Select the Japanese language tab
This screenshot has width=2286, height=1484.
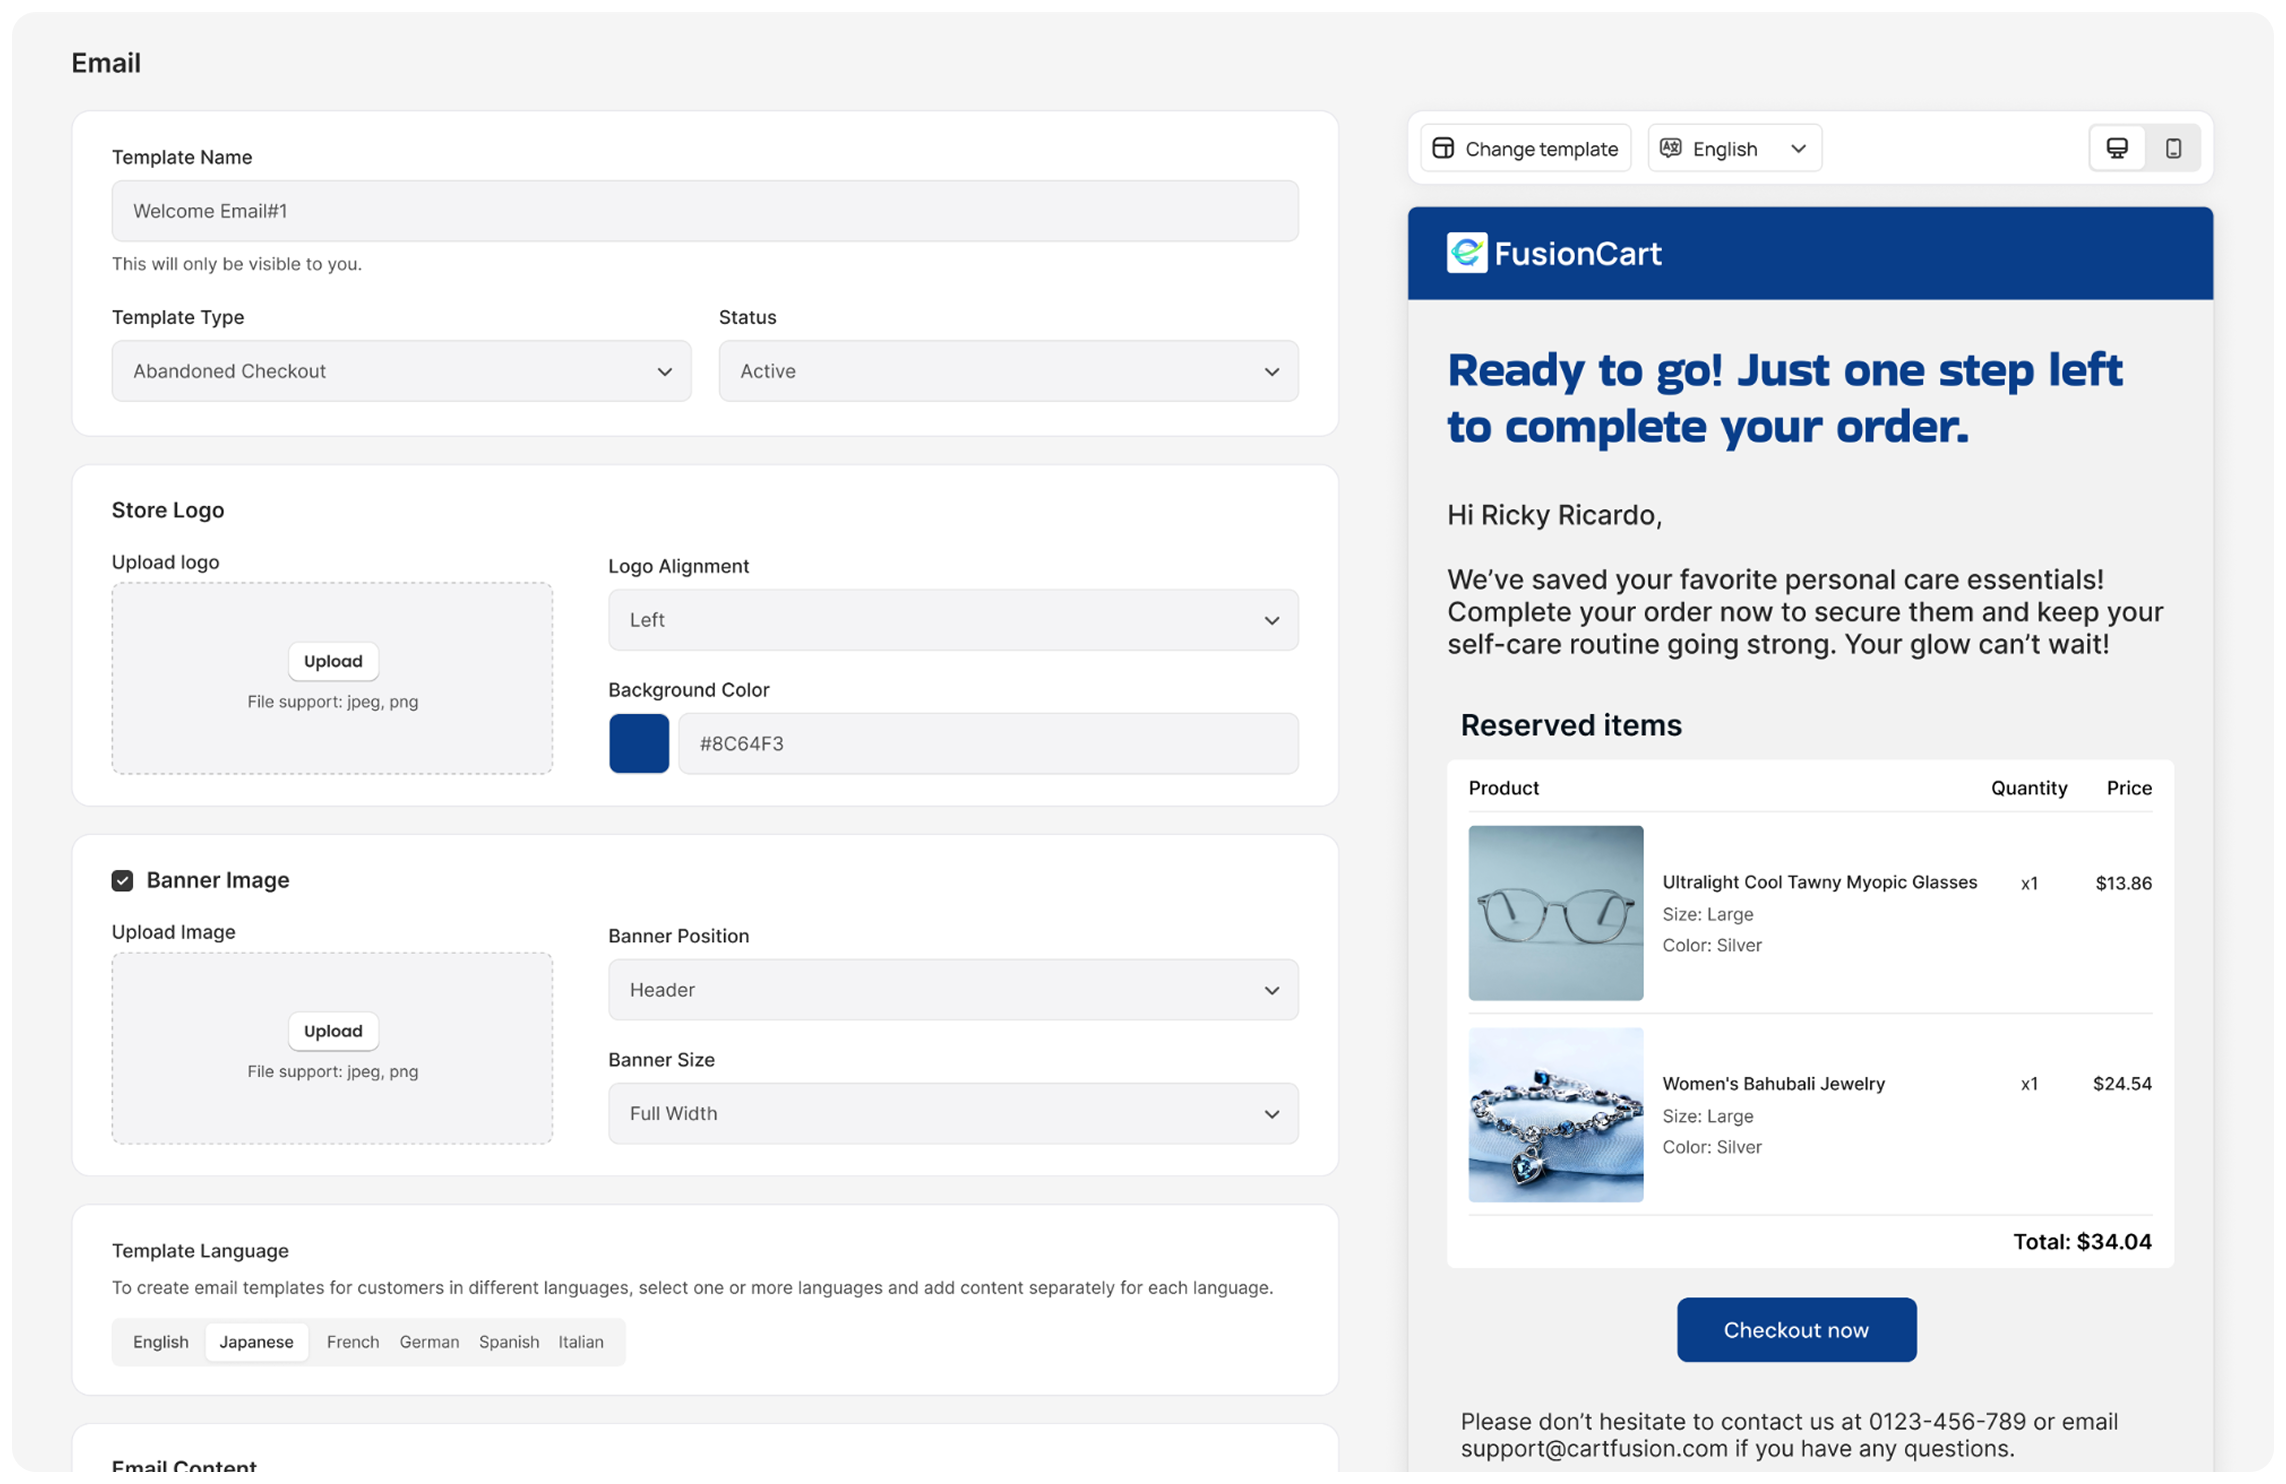pos(256,1342)
